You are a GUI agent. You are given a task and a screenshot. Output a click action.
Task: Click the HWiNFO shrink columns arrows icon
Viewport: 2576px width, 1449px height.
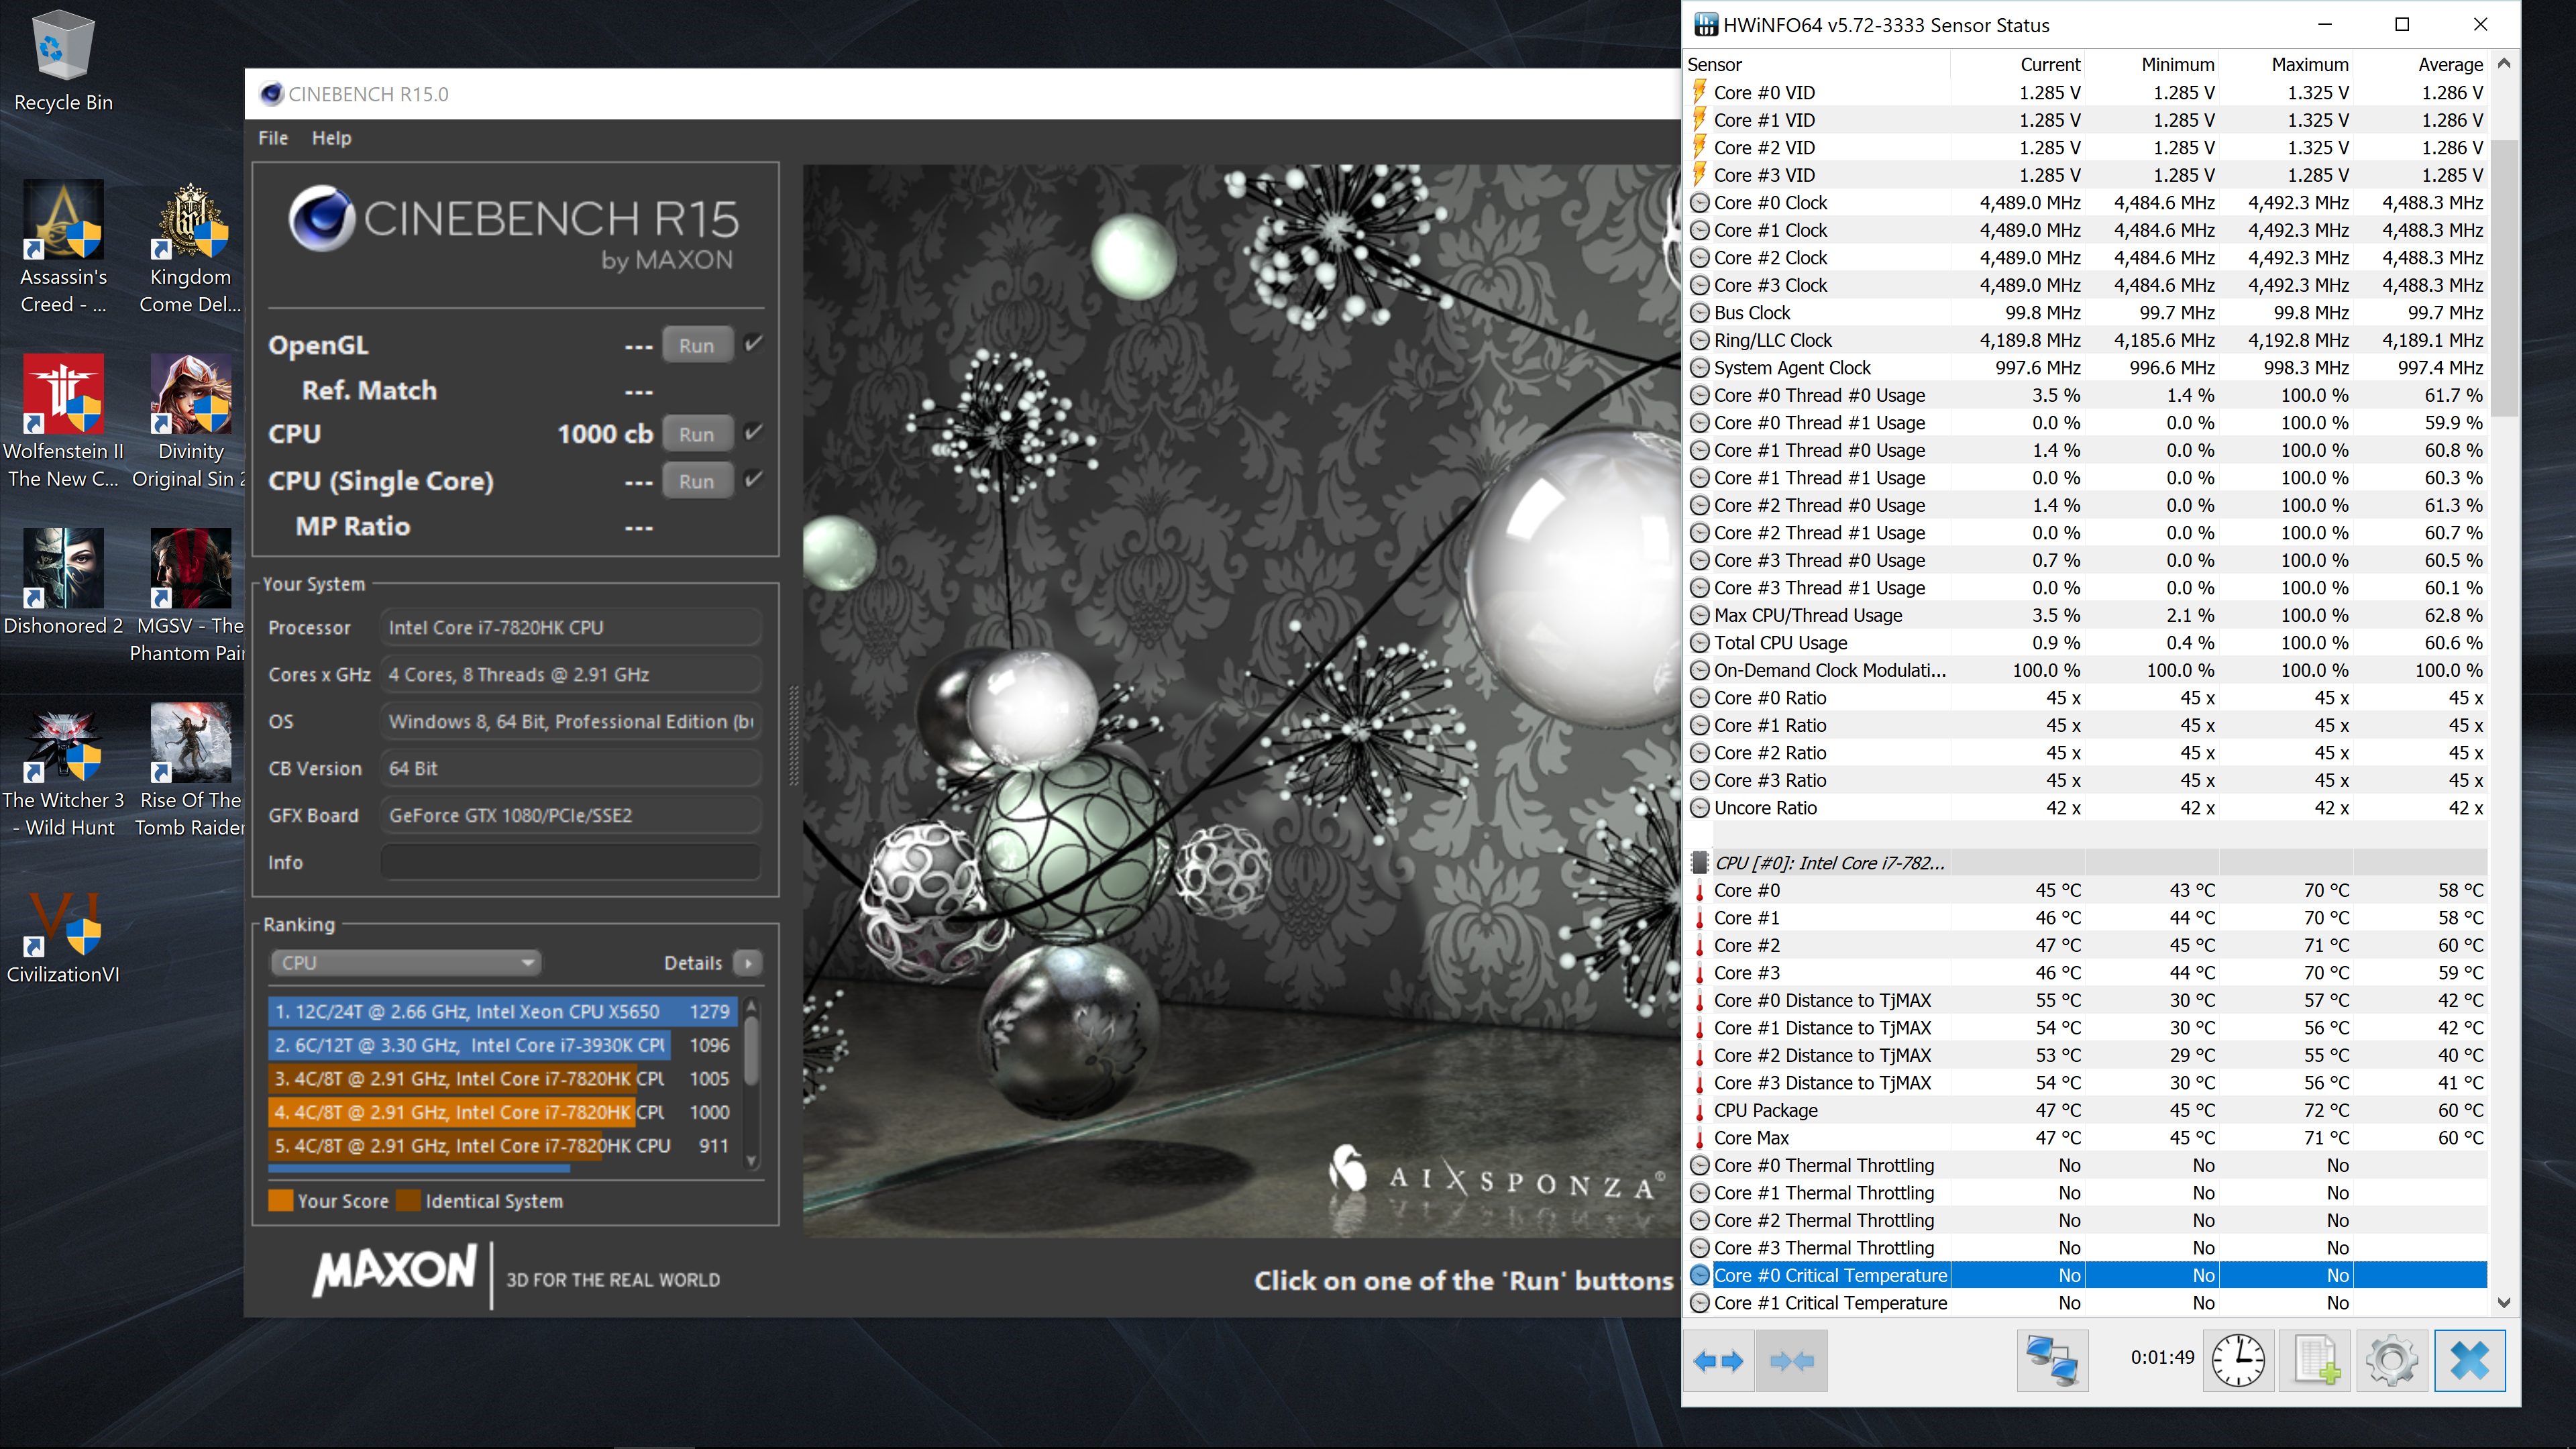[1791, 1361]
